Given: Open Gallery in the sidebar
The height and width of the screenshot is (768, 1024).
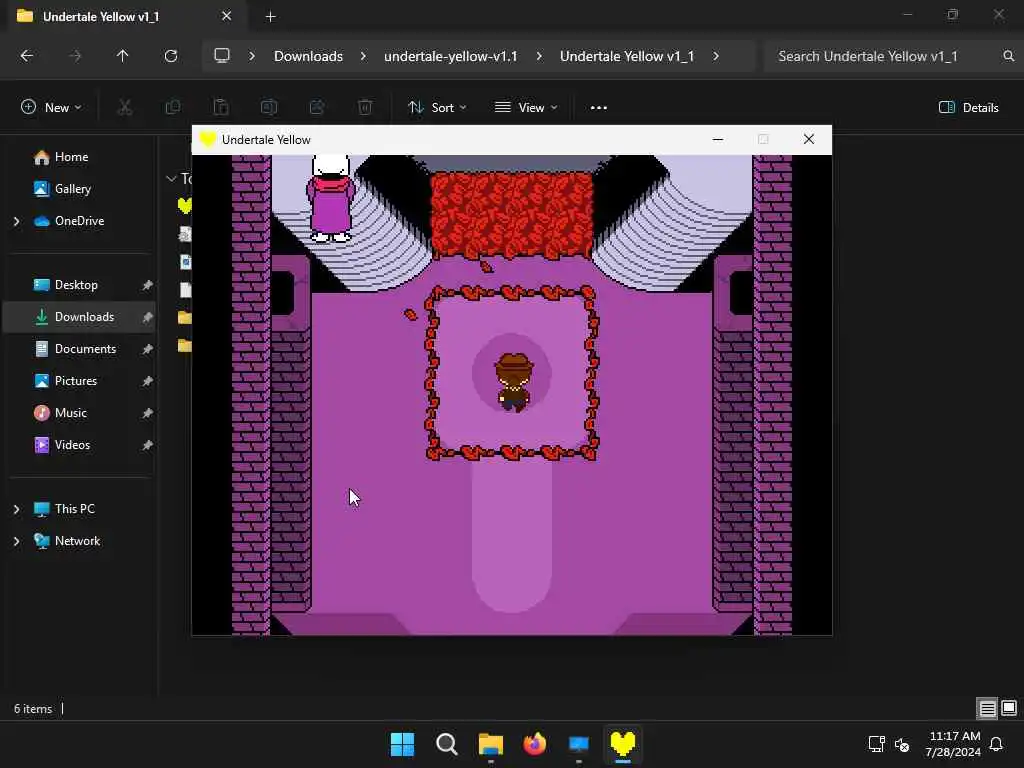Looking at the screenshot, I should (x=72, y=189).
